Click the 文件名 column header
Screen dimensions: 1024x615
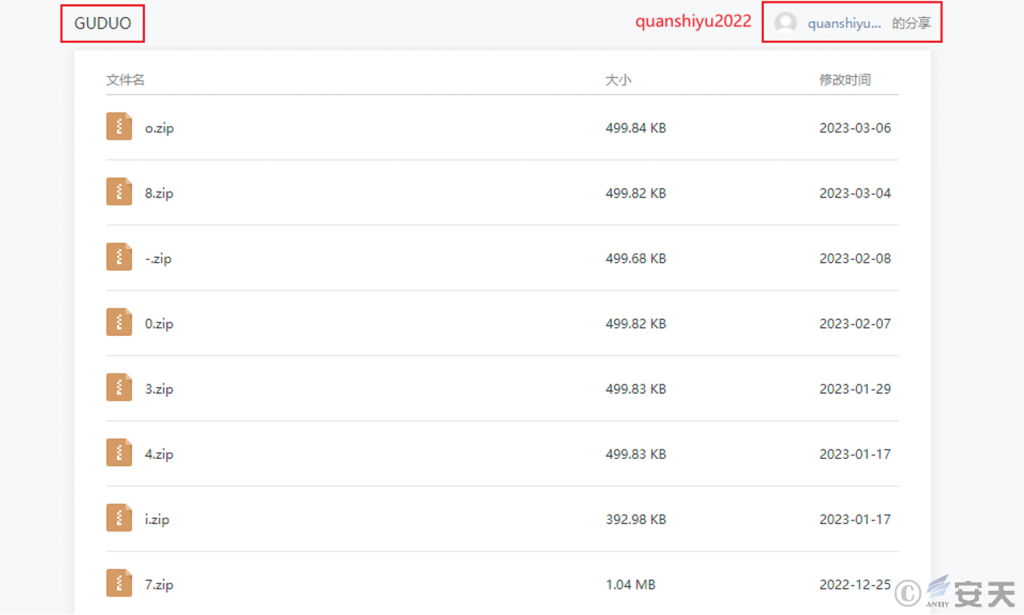pos(125,80)
